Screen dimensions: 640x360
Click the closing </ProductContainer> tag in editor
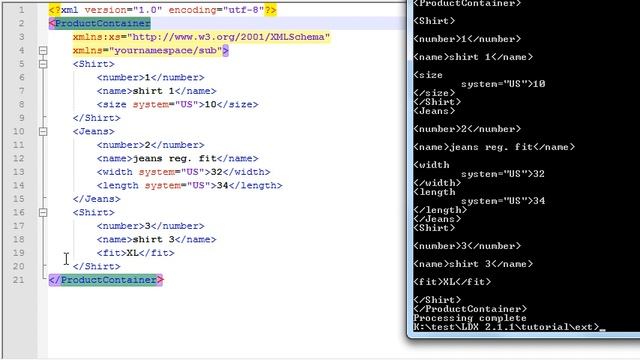[x=106, y=280]
